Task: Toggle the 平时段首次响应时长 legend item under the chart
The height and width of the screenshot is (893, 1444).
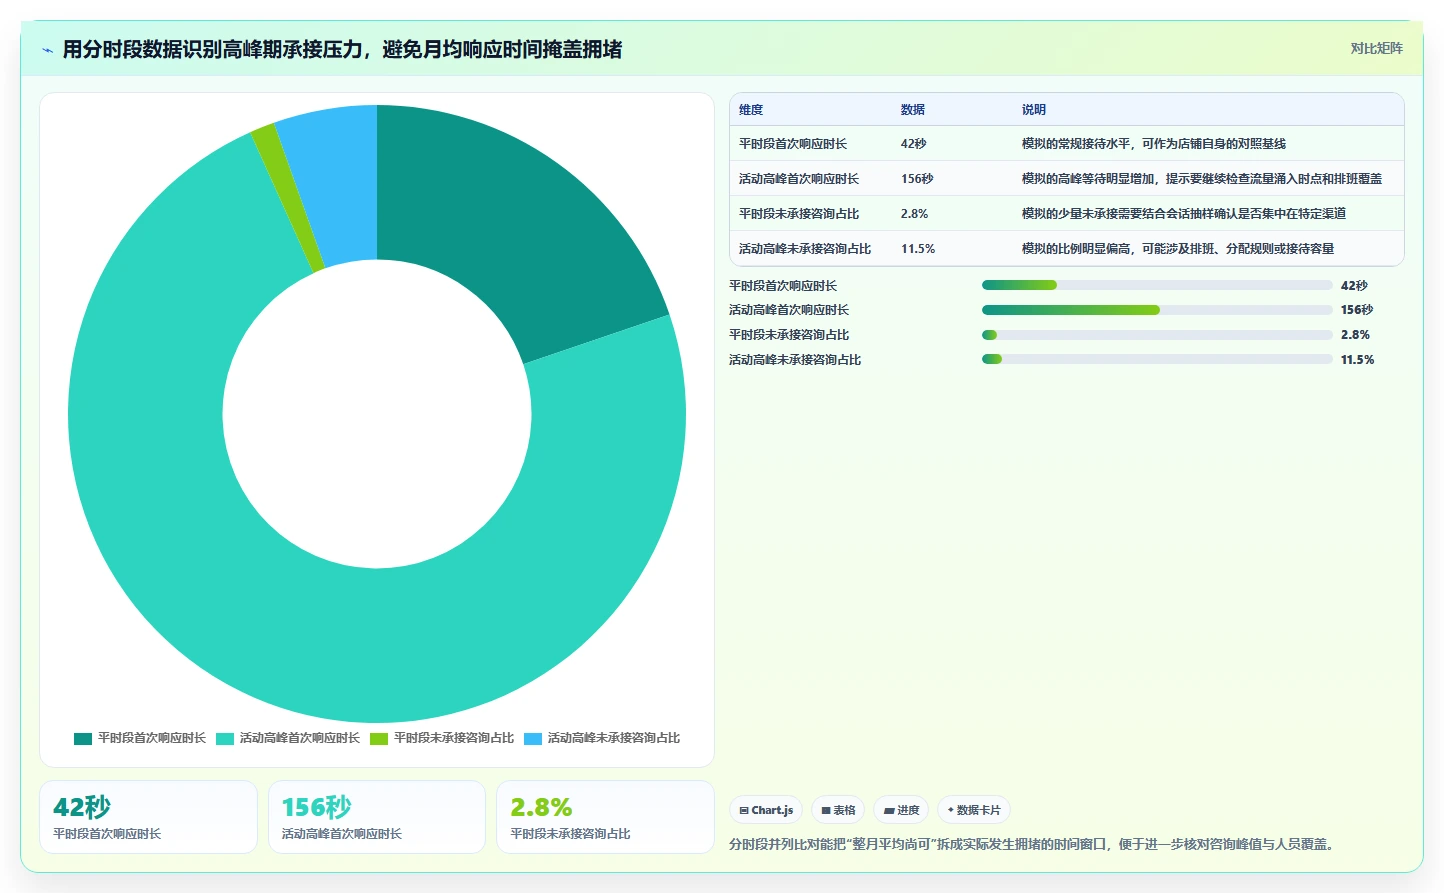Action: tap(140, 738)
